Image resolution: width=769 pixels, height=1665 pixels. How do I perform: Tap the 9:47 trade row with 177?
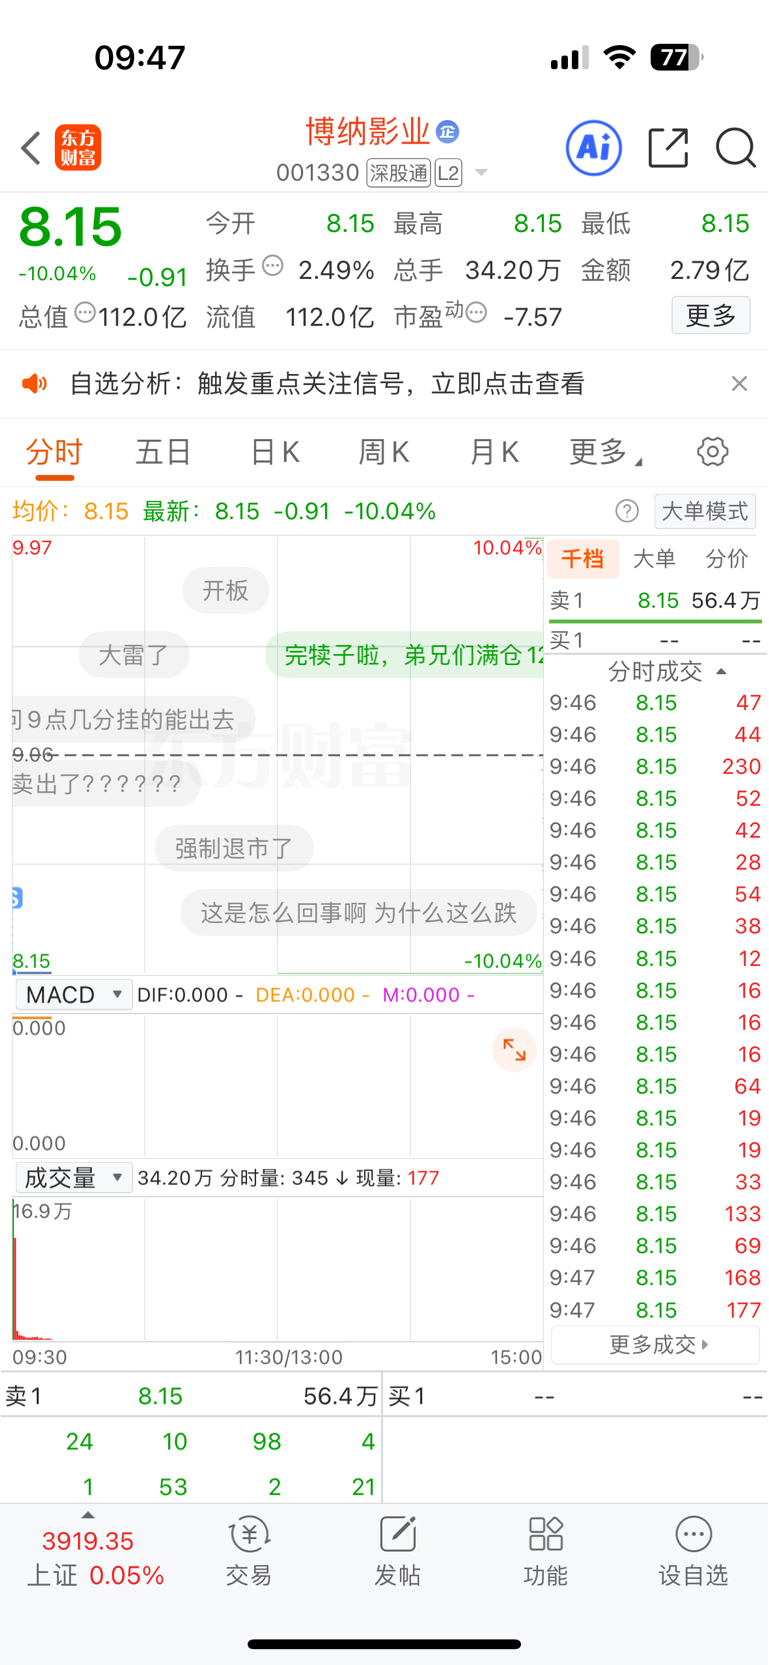(x=656, y=1310)
